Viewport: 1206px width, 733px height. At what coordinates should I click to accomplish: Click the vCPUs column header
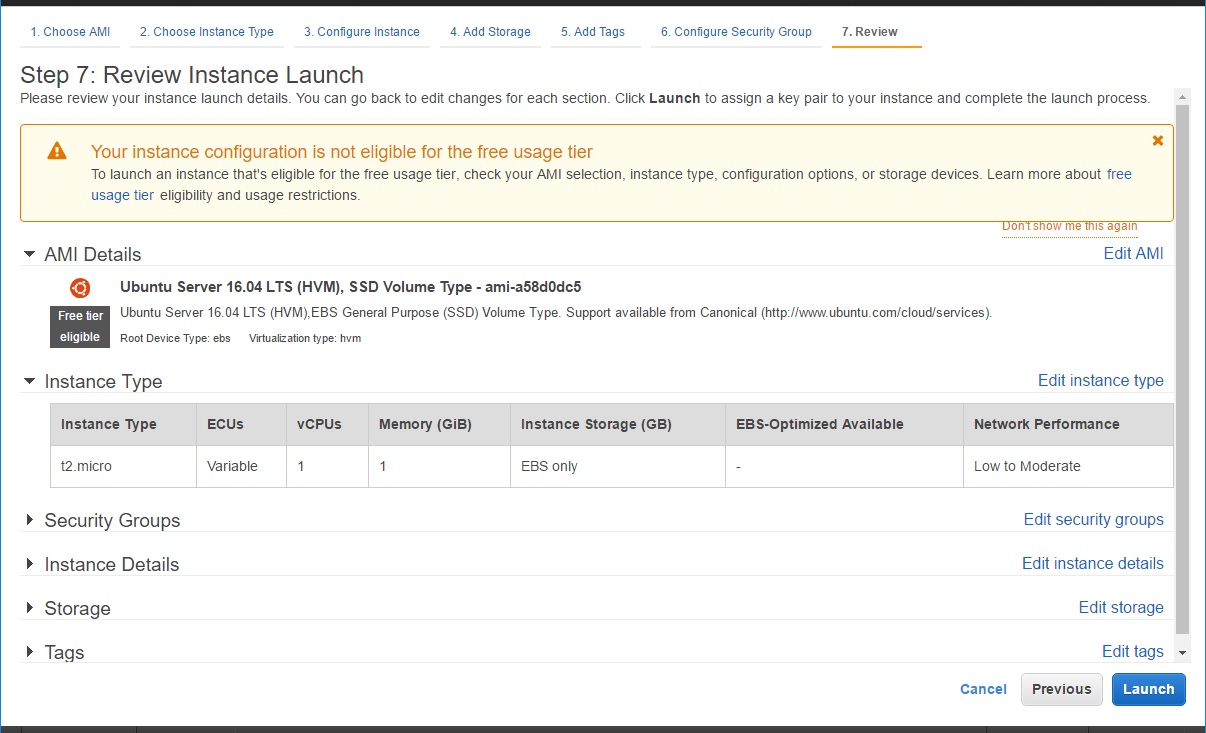(x=327, y=425)
